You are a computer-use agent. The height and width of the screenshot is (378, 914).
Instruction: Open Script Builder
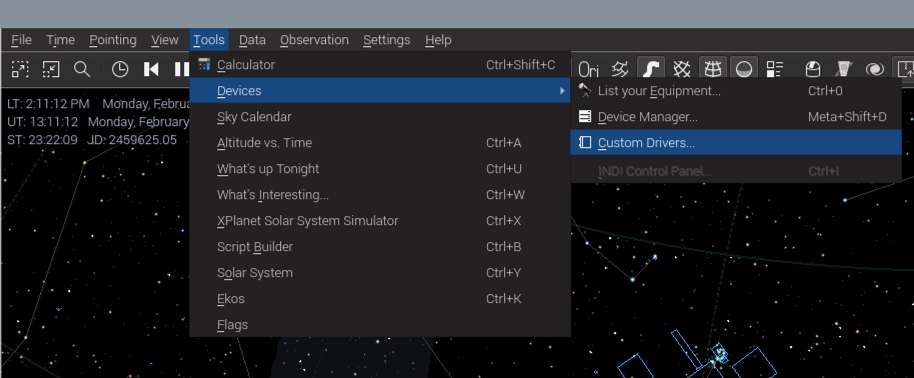point(379,246)
